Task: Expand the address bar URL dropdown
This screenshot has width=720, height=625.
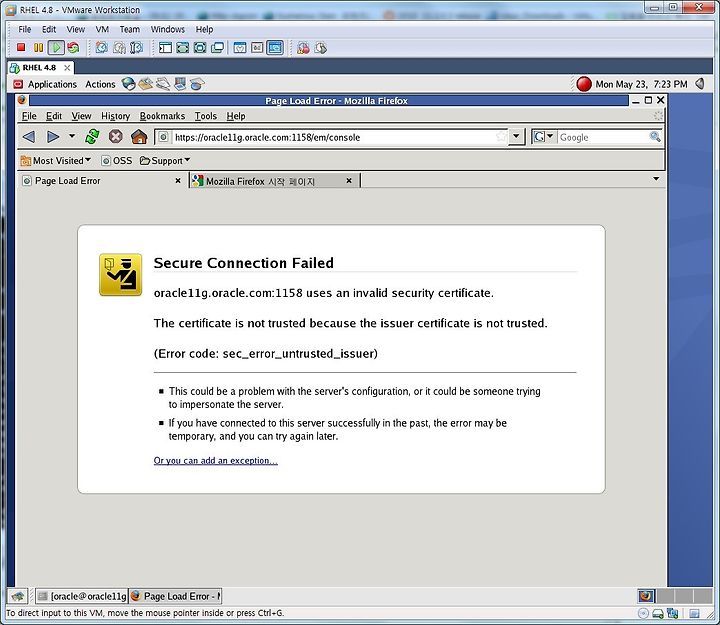Action: (516, 136)
